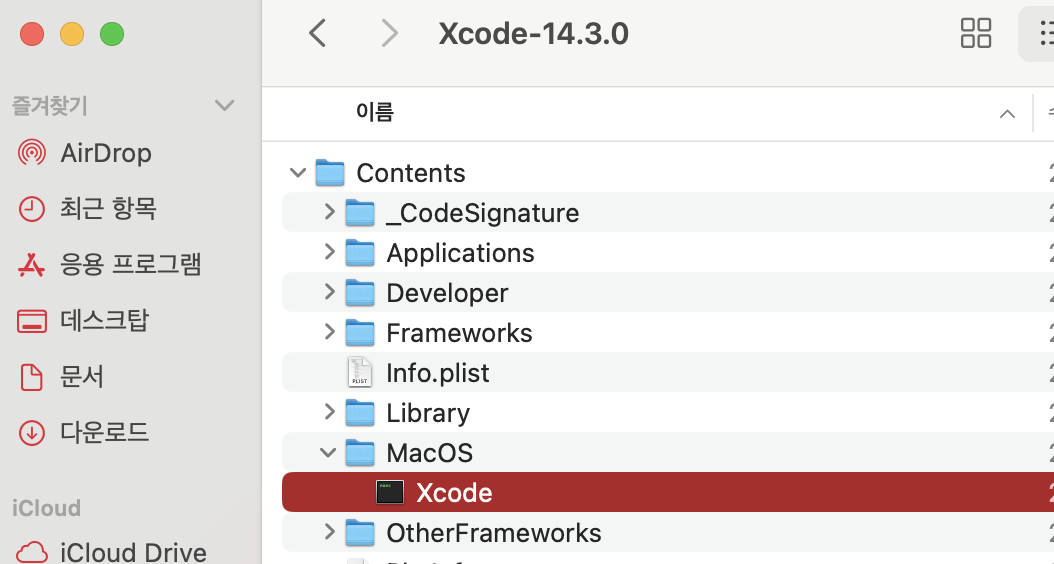Sort by the 이름 column header

tap(374, 112)
